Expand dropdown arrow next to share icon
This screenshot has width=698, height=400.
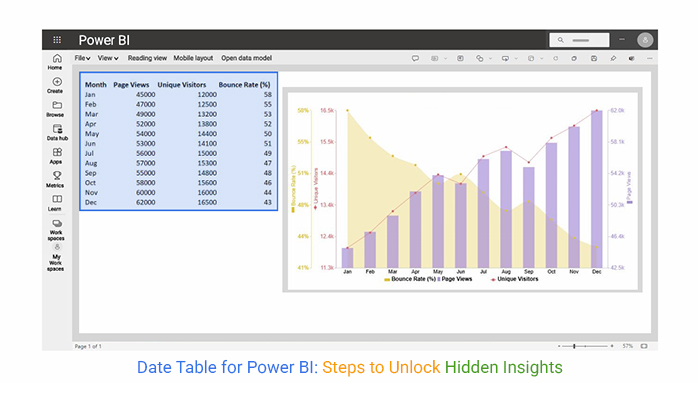tap(491, 58)
